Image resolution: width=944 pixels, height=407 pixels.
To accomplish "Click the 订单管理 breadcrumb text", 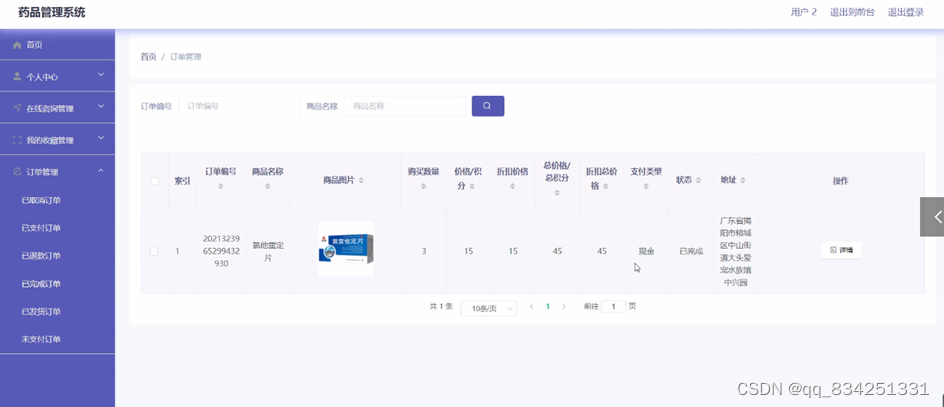I will tap(185, 57).
